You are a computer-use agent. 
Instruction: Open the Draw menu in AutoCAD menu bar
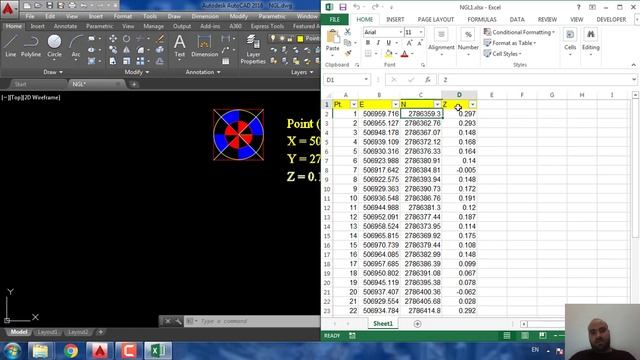point(174,16)
